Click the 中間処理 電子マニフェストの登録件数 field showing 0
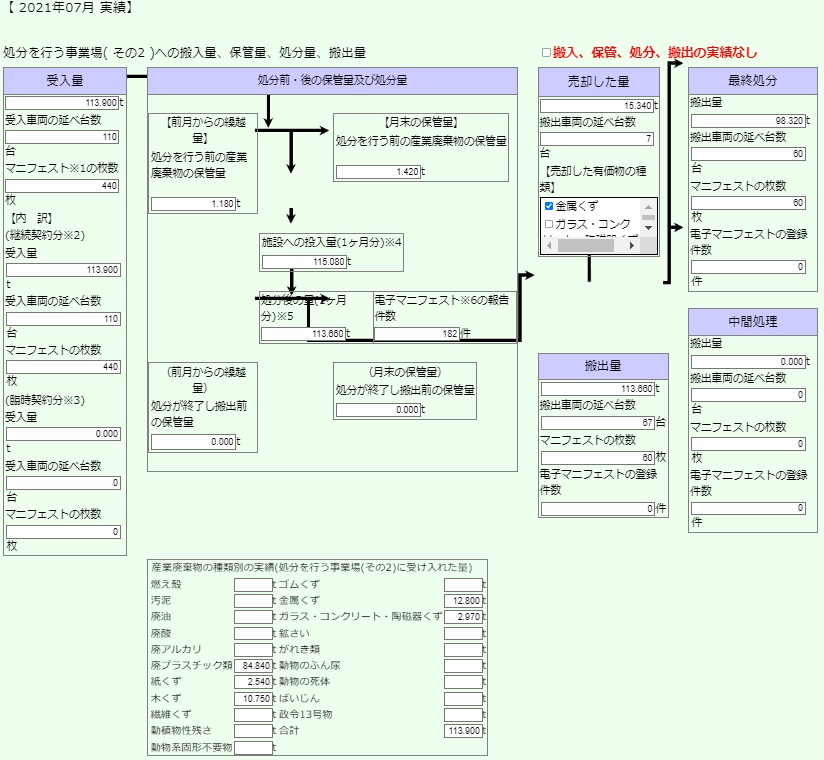This screenshot has width=824, height=760. click(748, 508)
